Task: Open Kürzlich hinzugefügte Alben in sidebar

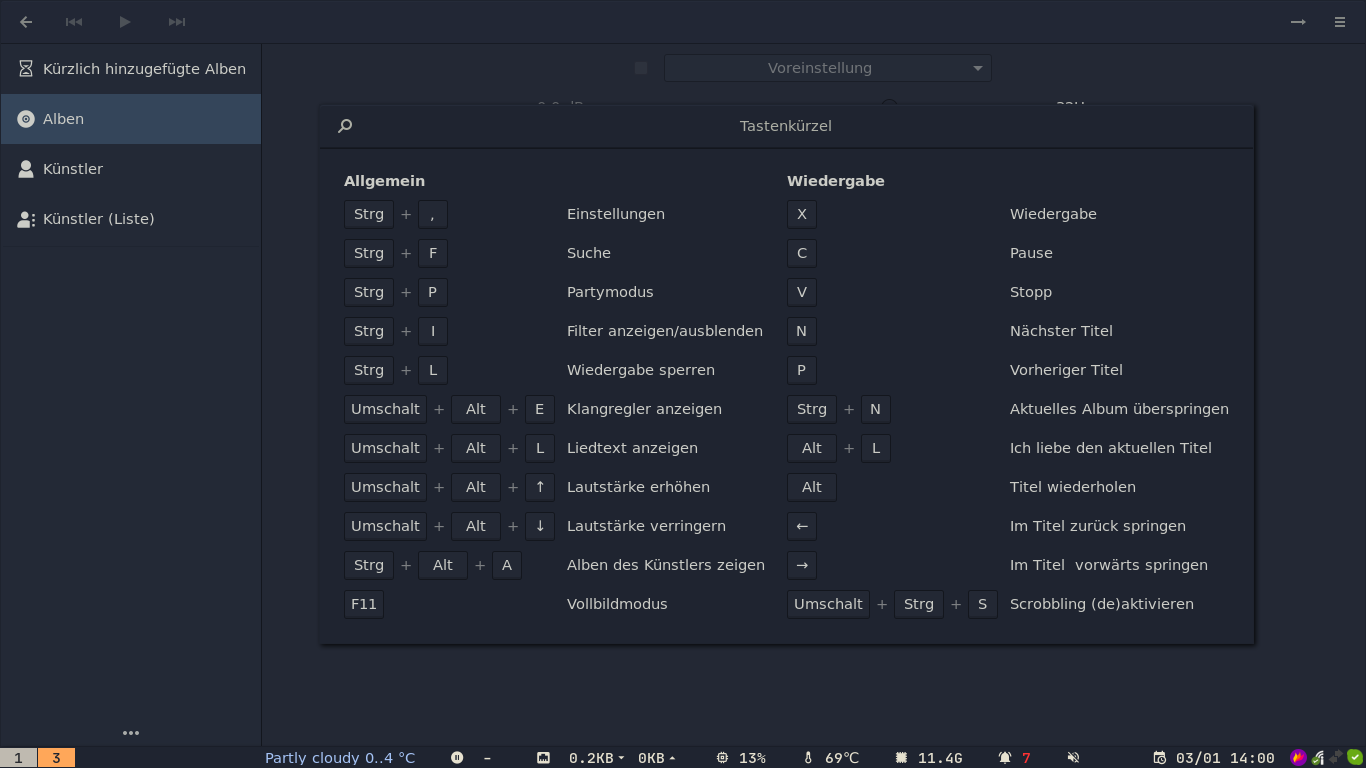Action: (x=131, y=69)
